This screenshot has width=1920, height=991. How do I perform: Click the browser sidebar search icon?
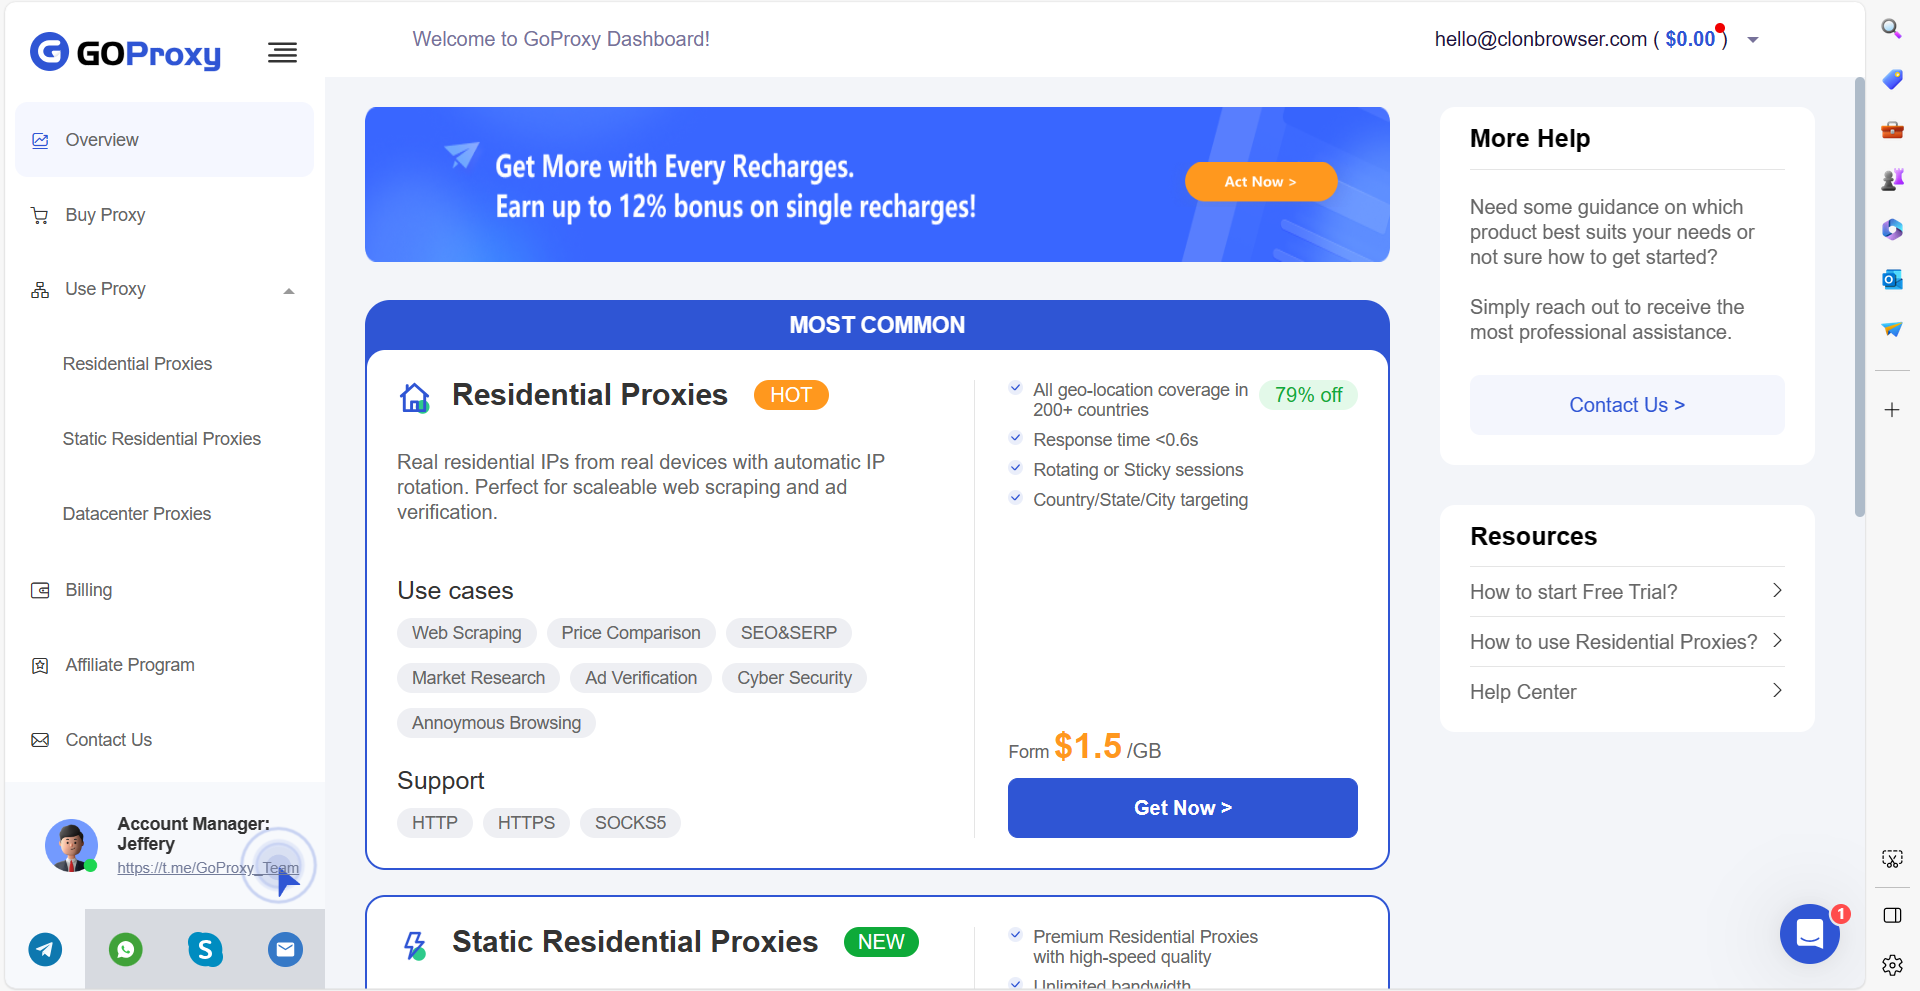(1891, 29)
